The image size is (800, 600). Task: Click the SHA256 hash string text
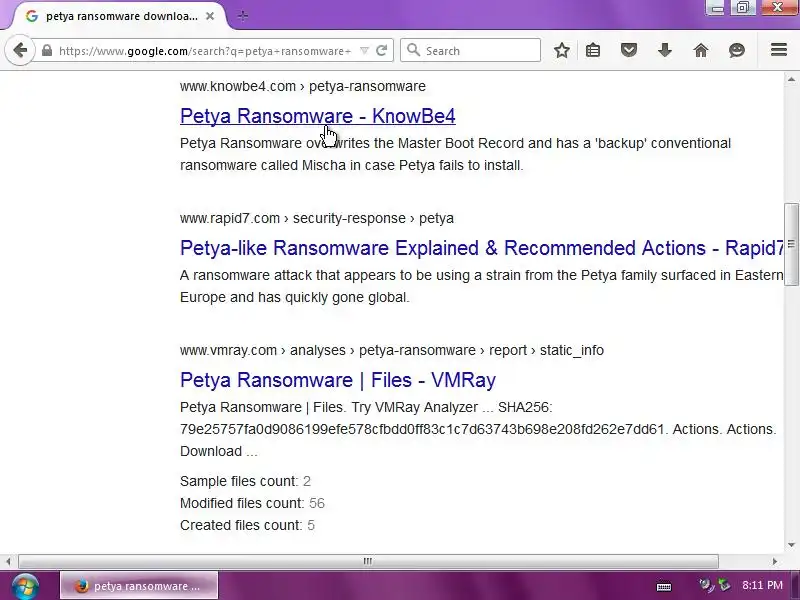coord(422,430)
